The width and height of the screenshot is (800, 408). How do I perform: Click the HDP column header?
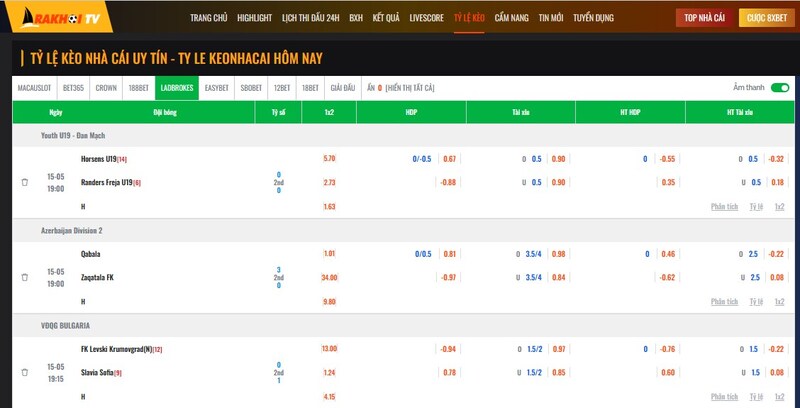point(411,112)
